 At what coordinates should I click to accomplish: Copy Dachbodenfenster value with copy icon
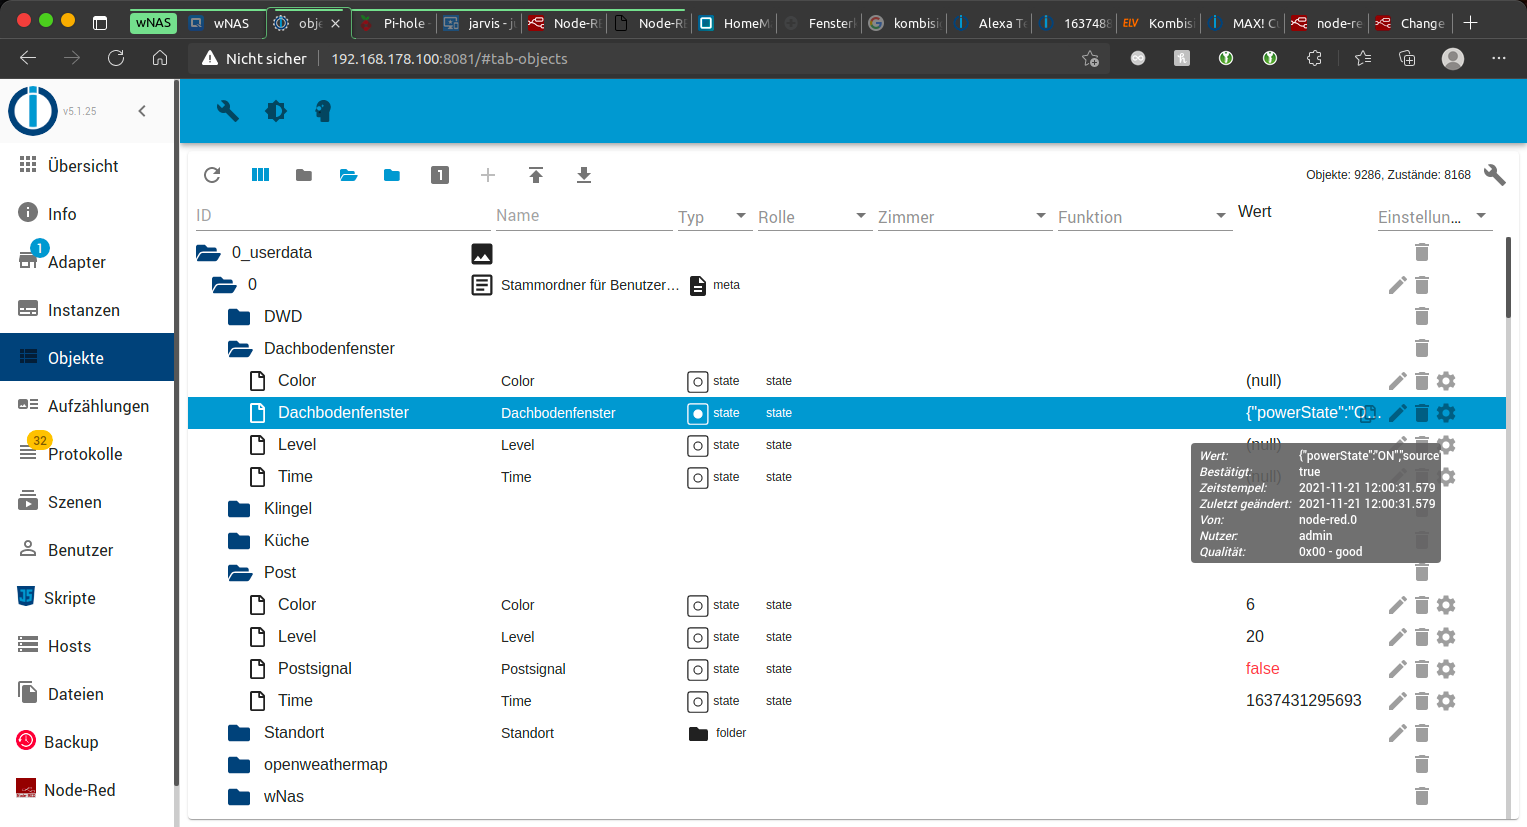click(1369, 413)
